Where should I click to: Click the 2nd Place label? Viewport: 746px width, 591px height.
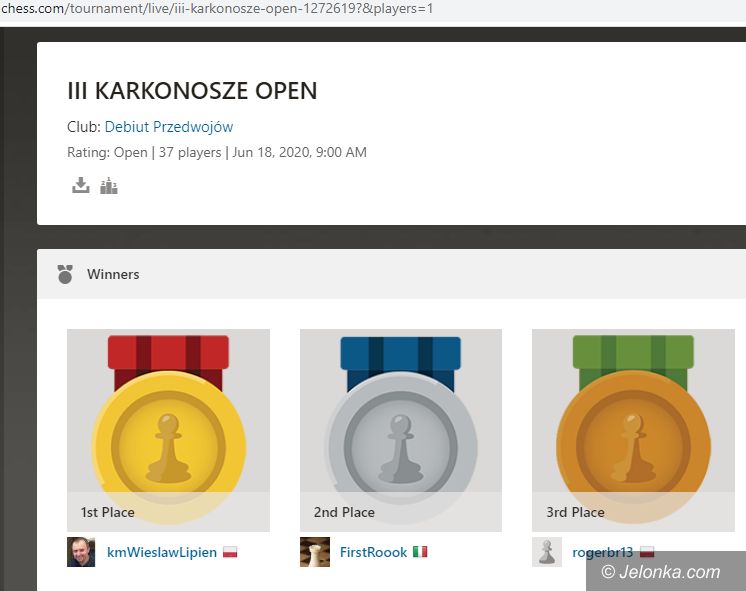(x=344, y=512)
